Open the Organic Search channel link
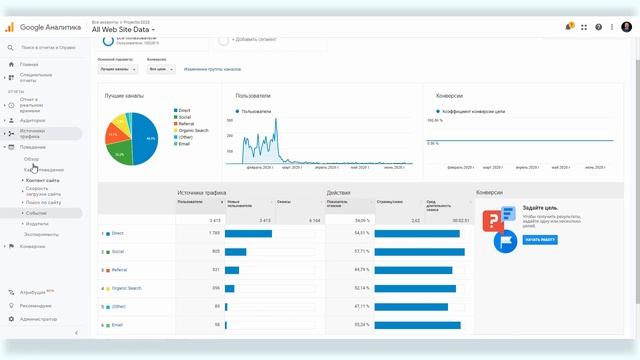This screenshot has width=640, height=360. pos(127,288)
